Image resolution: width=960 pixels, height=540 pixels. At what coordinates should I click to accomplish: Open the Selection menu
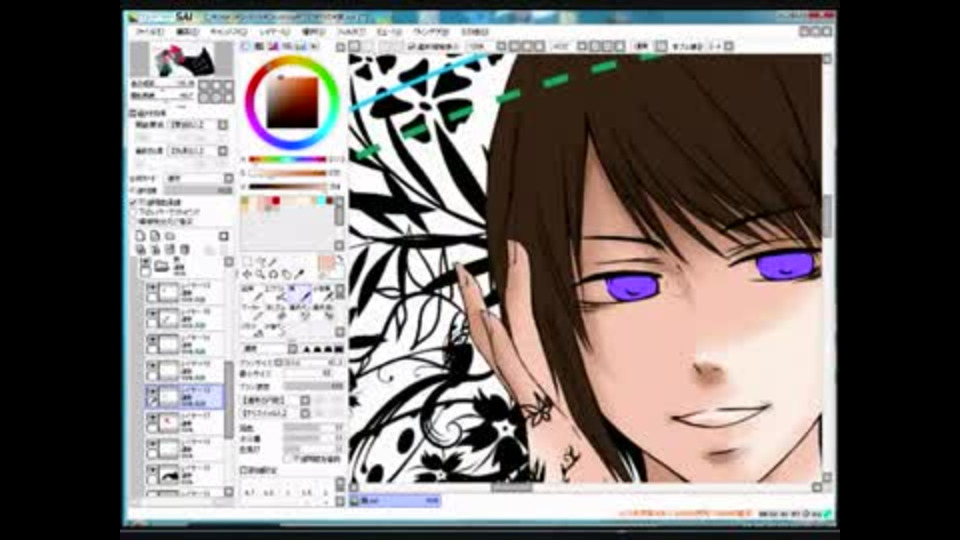point(313,32)
